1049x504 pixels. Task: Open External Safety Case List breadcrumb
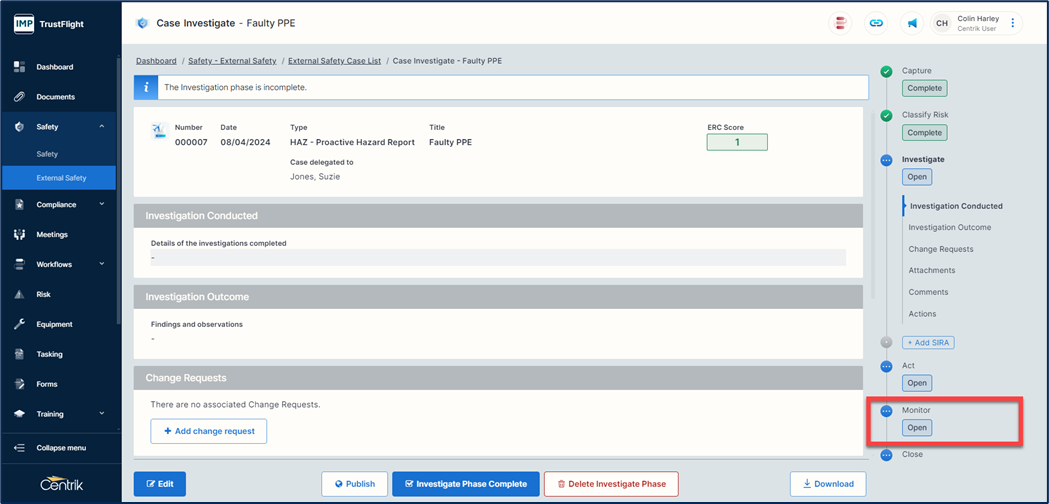coord(334,61)
